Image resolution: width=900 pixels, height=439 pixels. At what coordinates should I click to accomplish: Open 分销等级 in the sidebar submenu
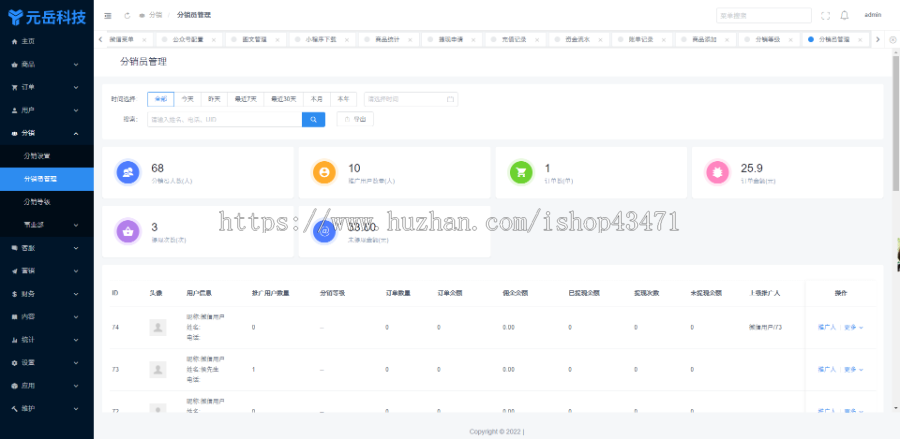tap(46, 202)
